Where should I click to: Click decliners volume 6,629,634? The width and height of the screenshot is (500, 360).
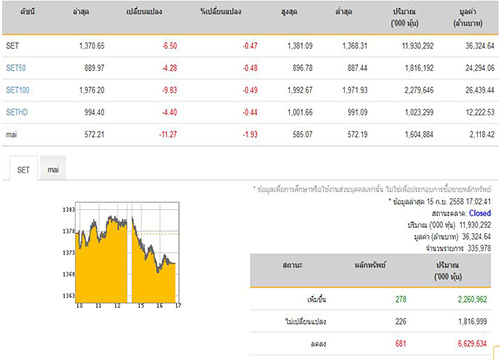472,344
